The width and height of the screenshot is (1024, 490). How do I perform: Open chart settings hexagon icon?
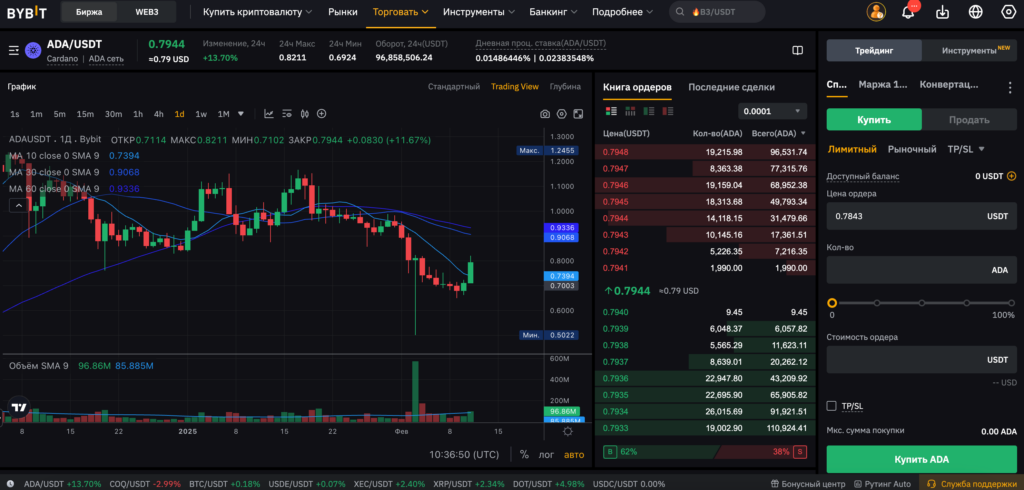[561, 114]
